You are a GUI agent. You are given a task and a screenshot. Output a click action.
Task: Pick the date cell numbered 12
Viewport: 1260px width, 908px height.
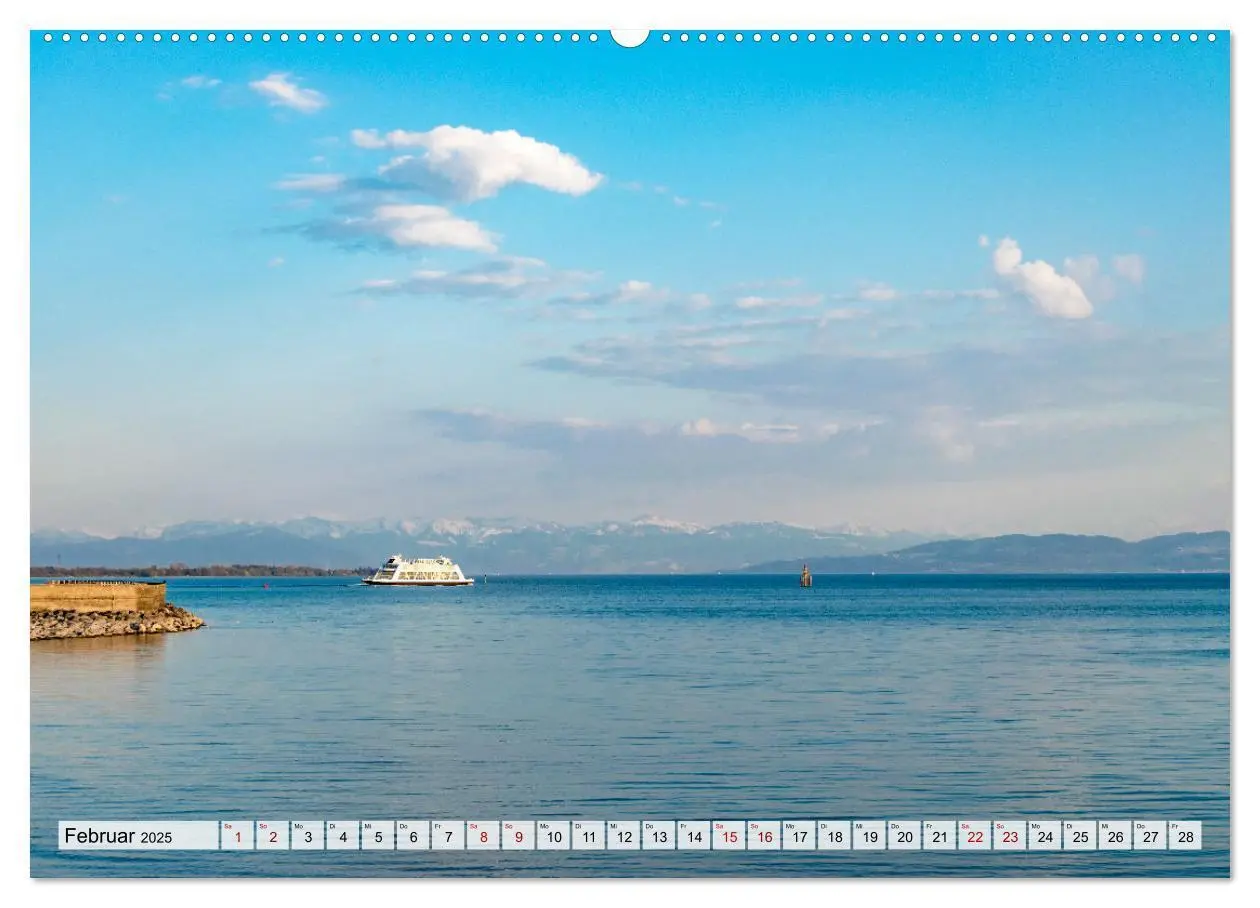coord(623,836)
